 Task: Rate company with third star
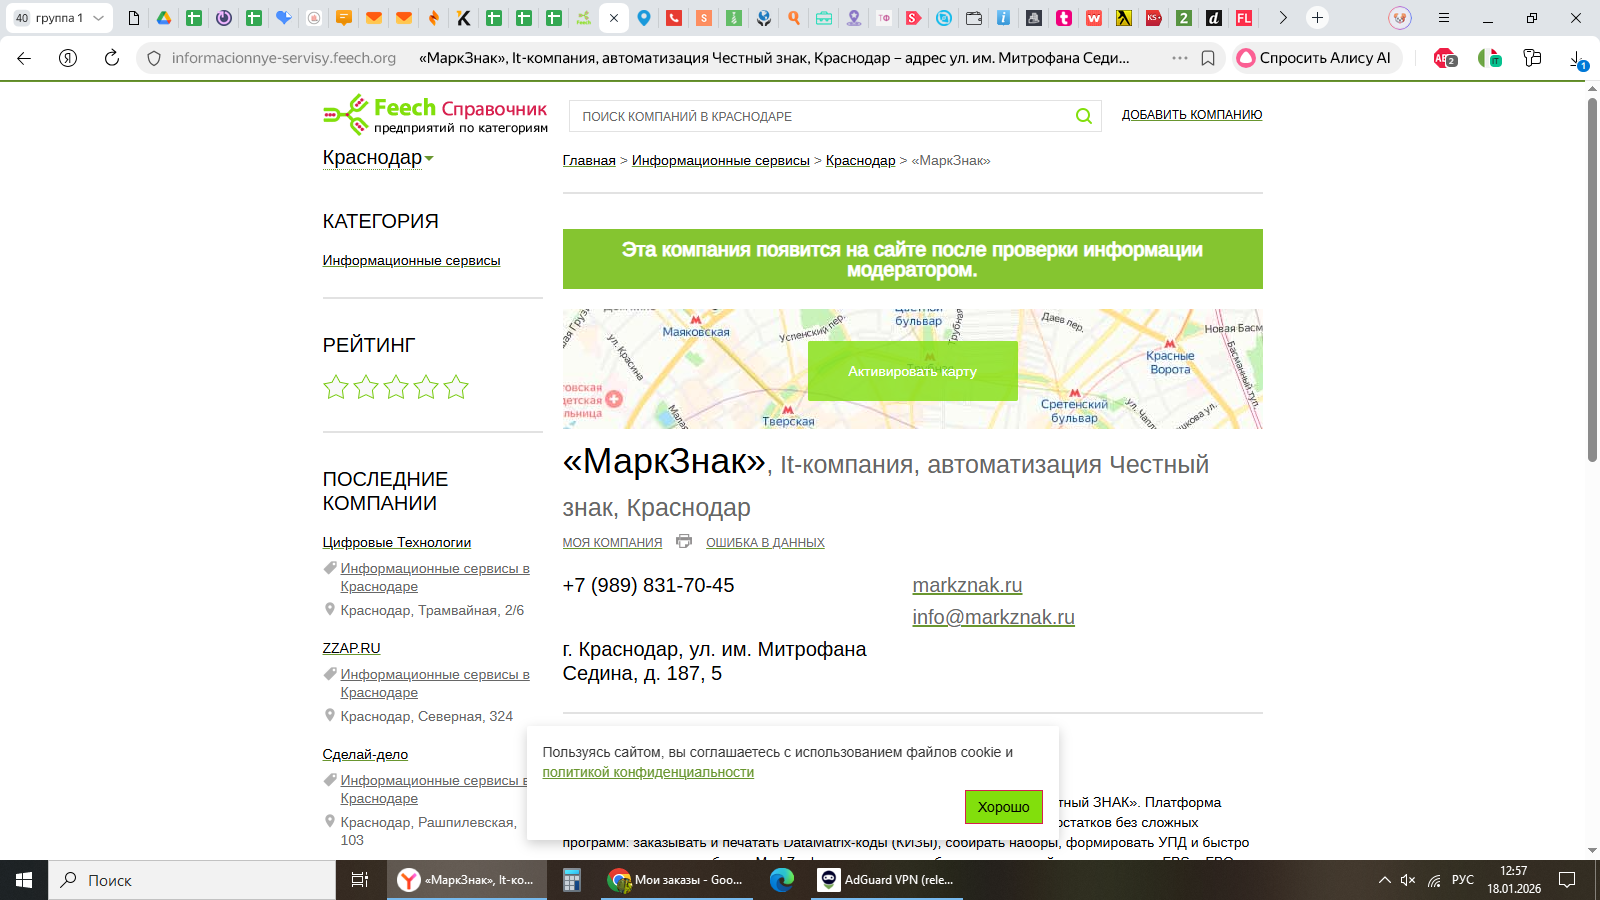coord(396,387)
